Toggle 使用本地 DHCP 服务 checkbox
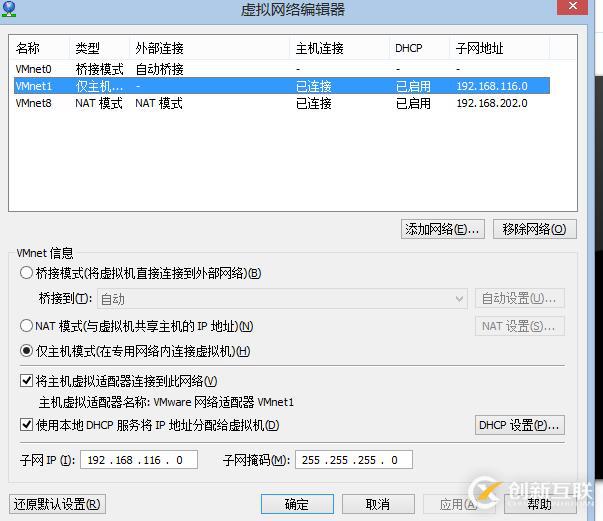Image resolution: width=603 pixels, height=521 pixels. [26, 425]
